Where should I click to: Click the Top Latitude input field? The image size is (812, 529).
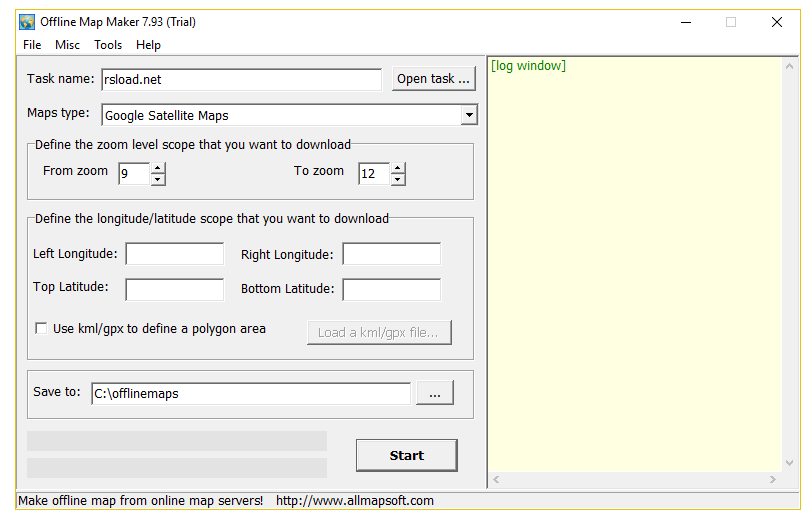175,290
